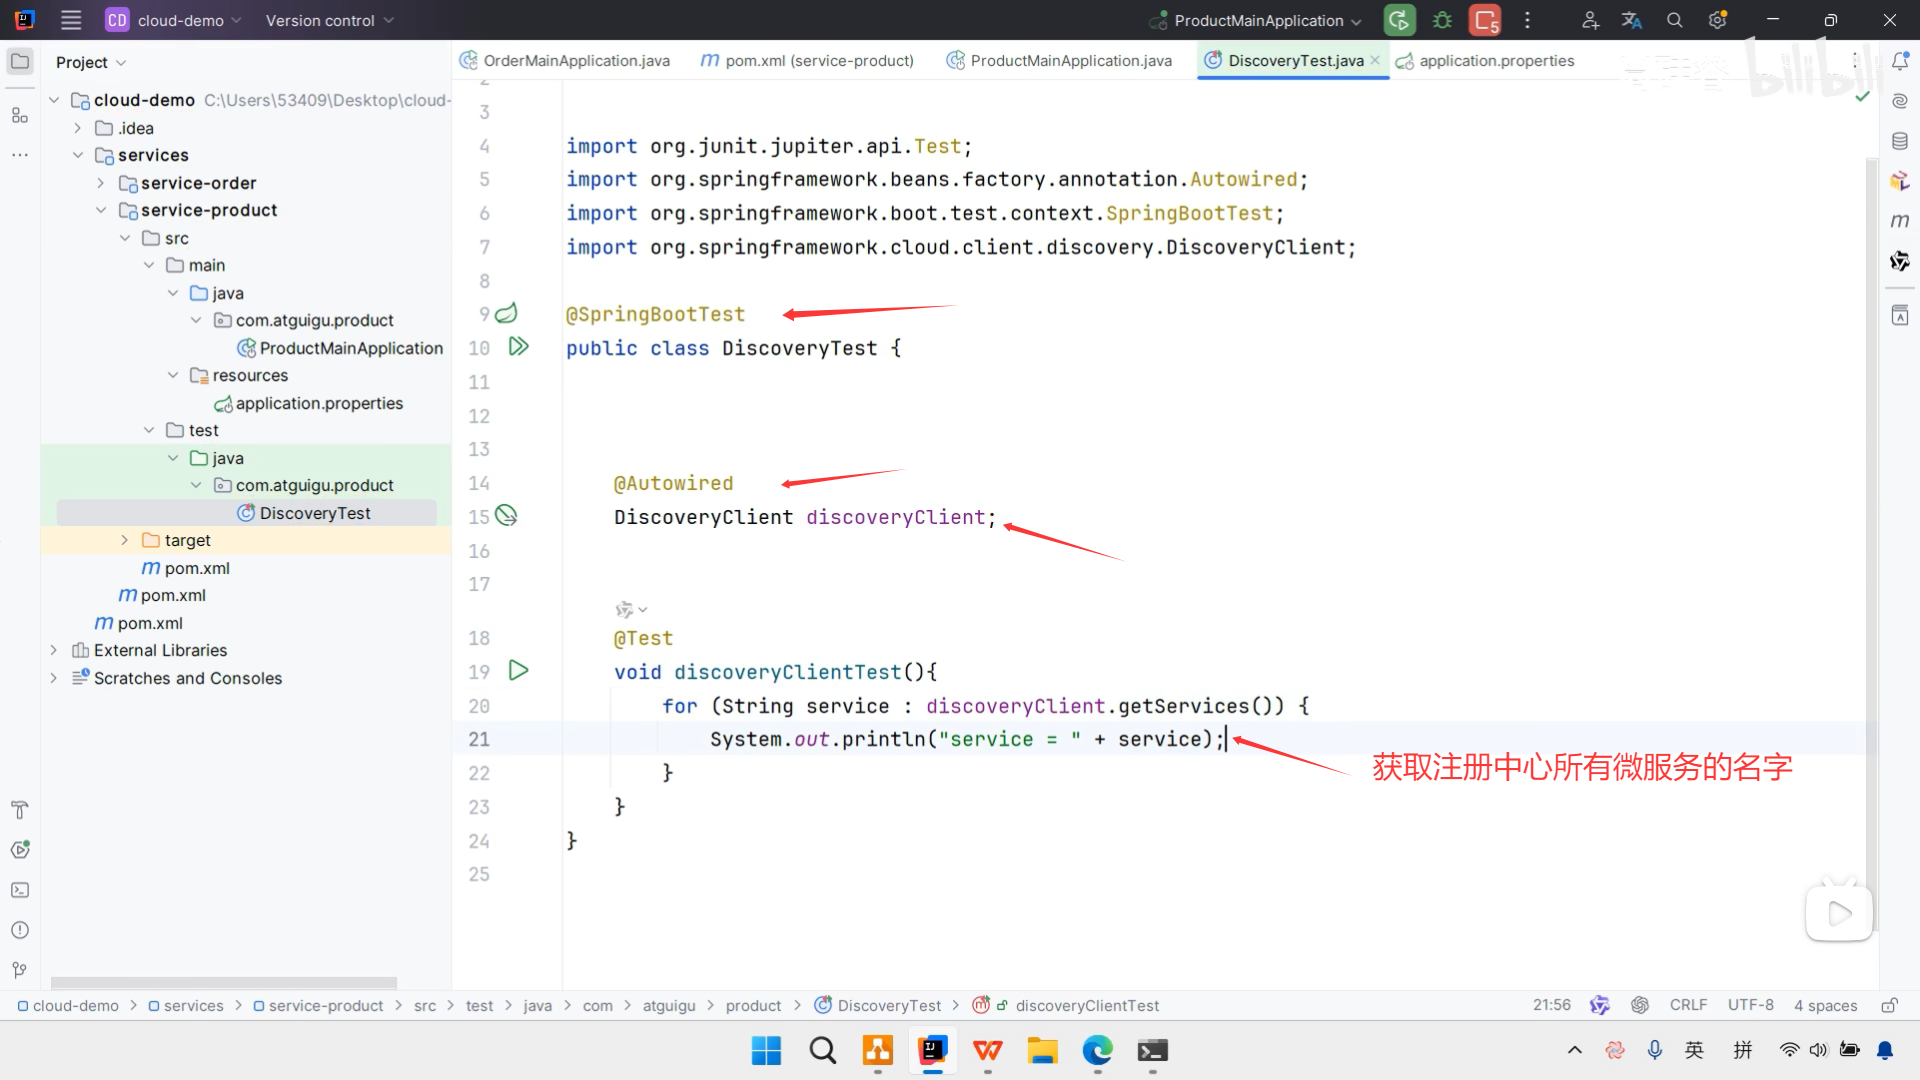Run discoveryClientTest method gutter arrow
This screenshot has height=1080, width=1920.
tap(518, 671)
